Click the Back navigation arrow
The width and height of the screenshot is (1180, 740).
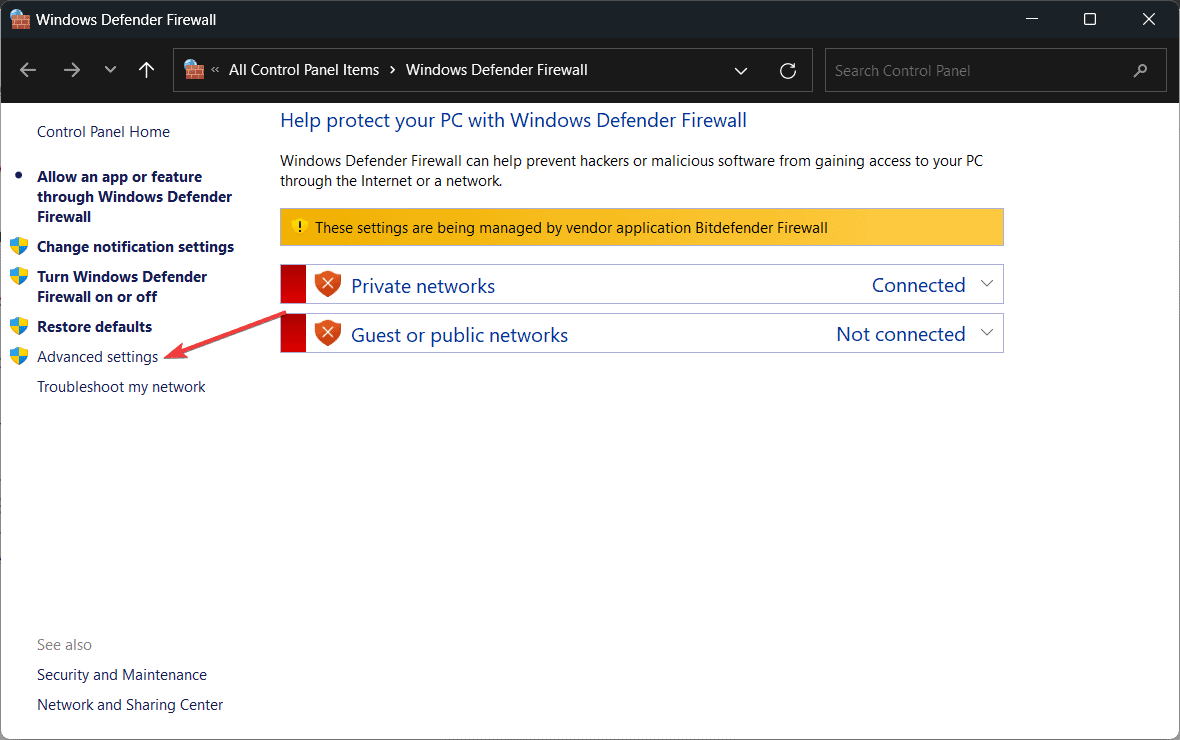(x=28, y=70)
